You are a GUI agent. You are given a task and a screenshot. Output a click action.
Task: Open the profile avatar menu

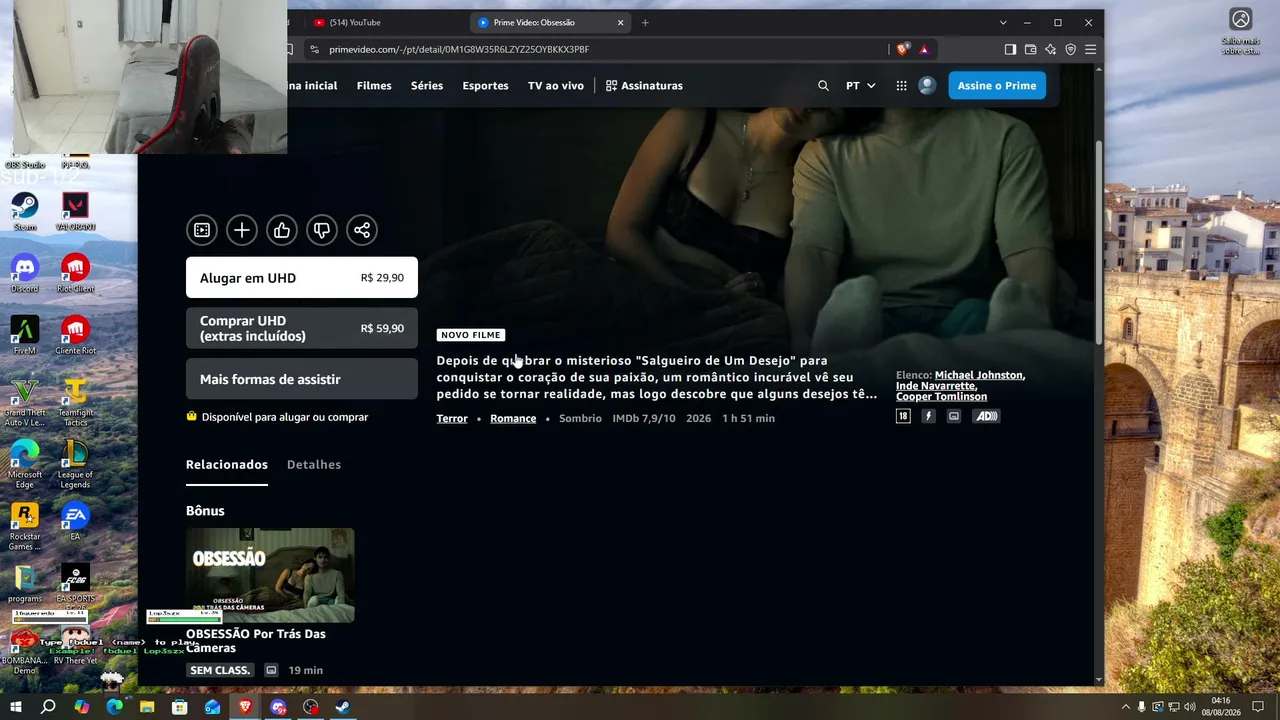927,86
